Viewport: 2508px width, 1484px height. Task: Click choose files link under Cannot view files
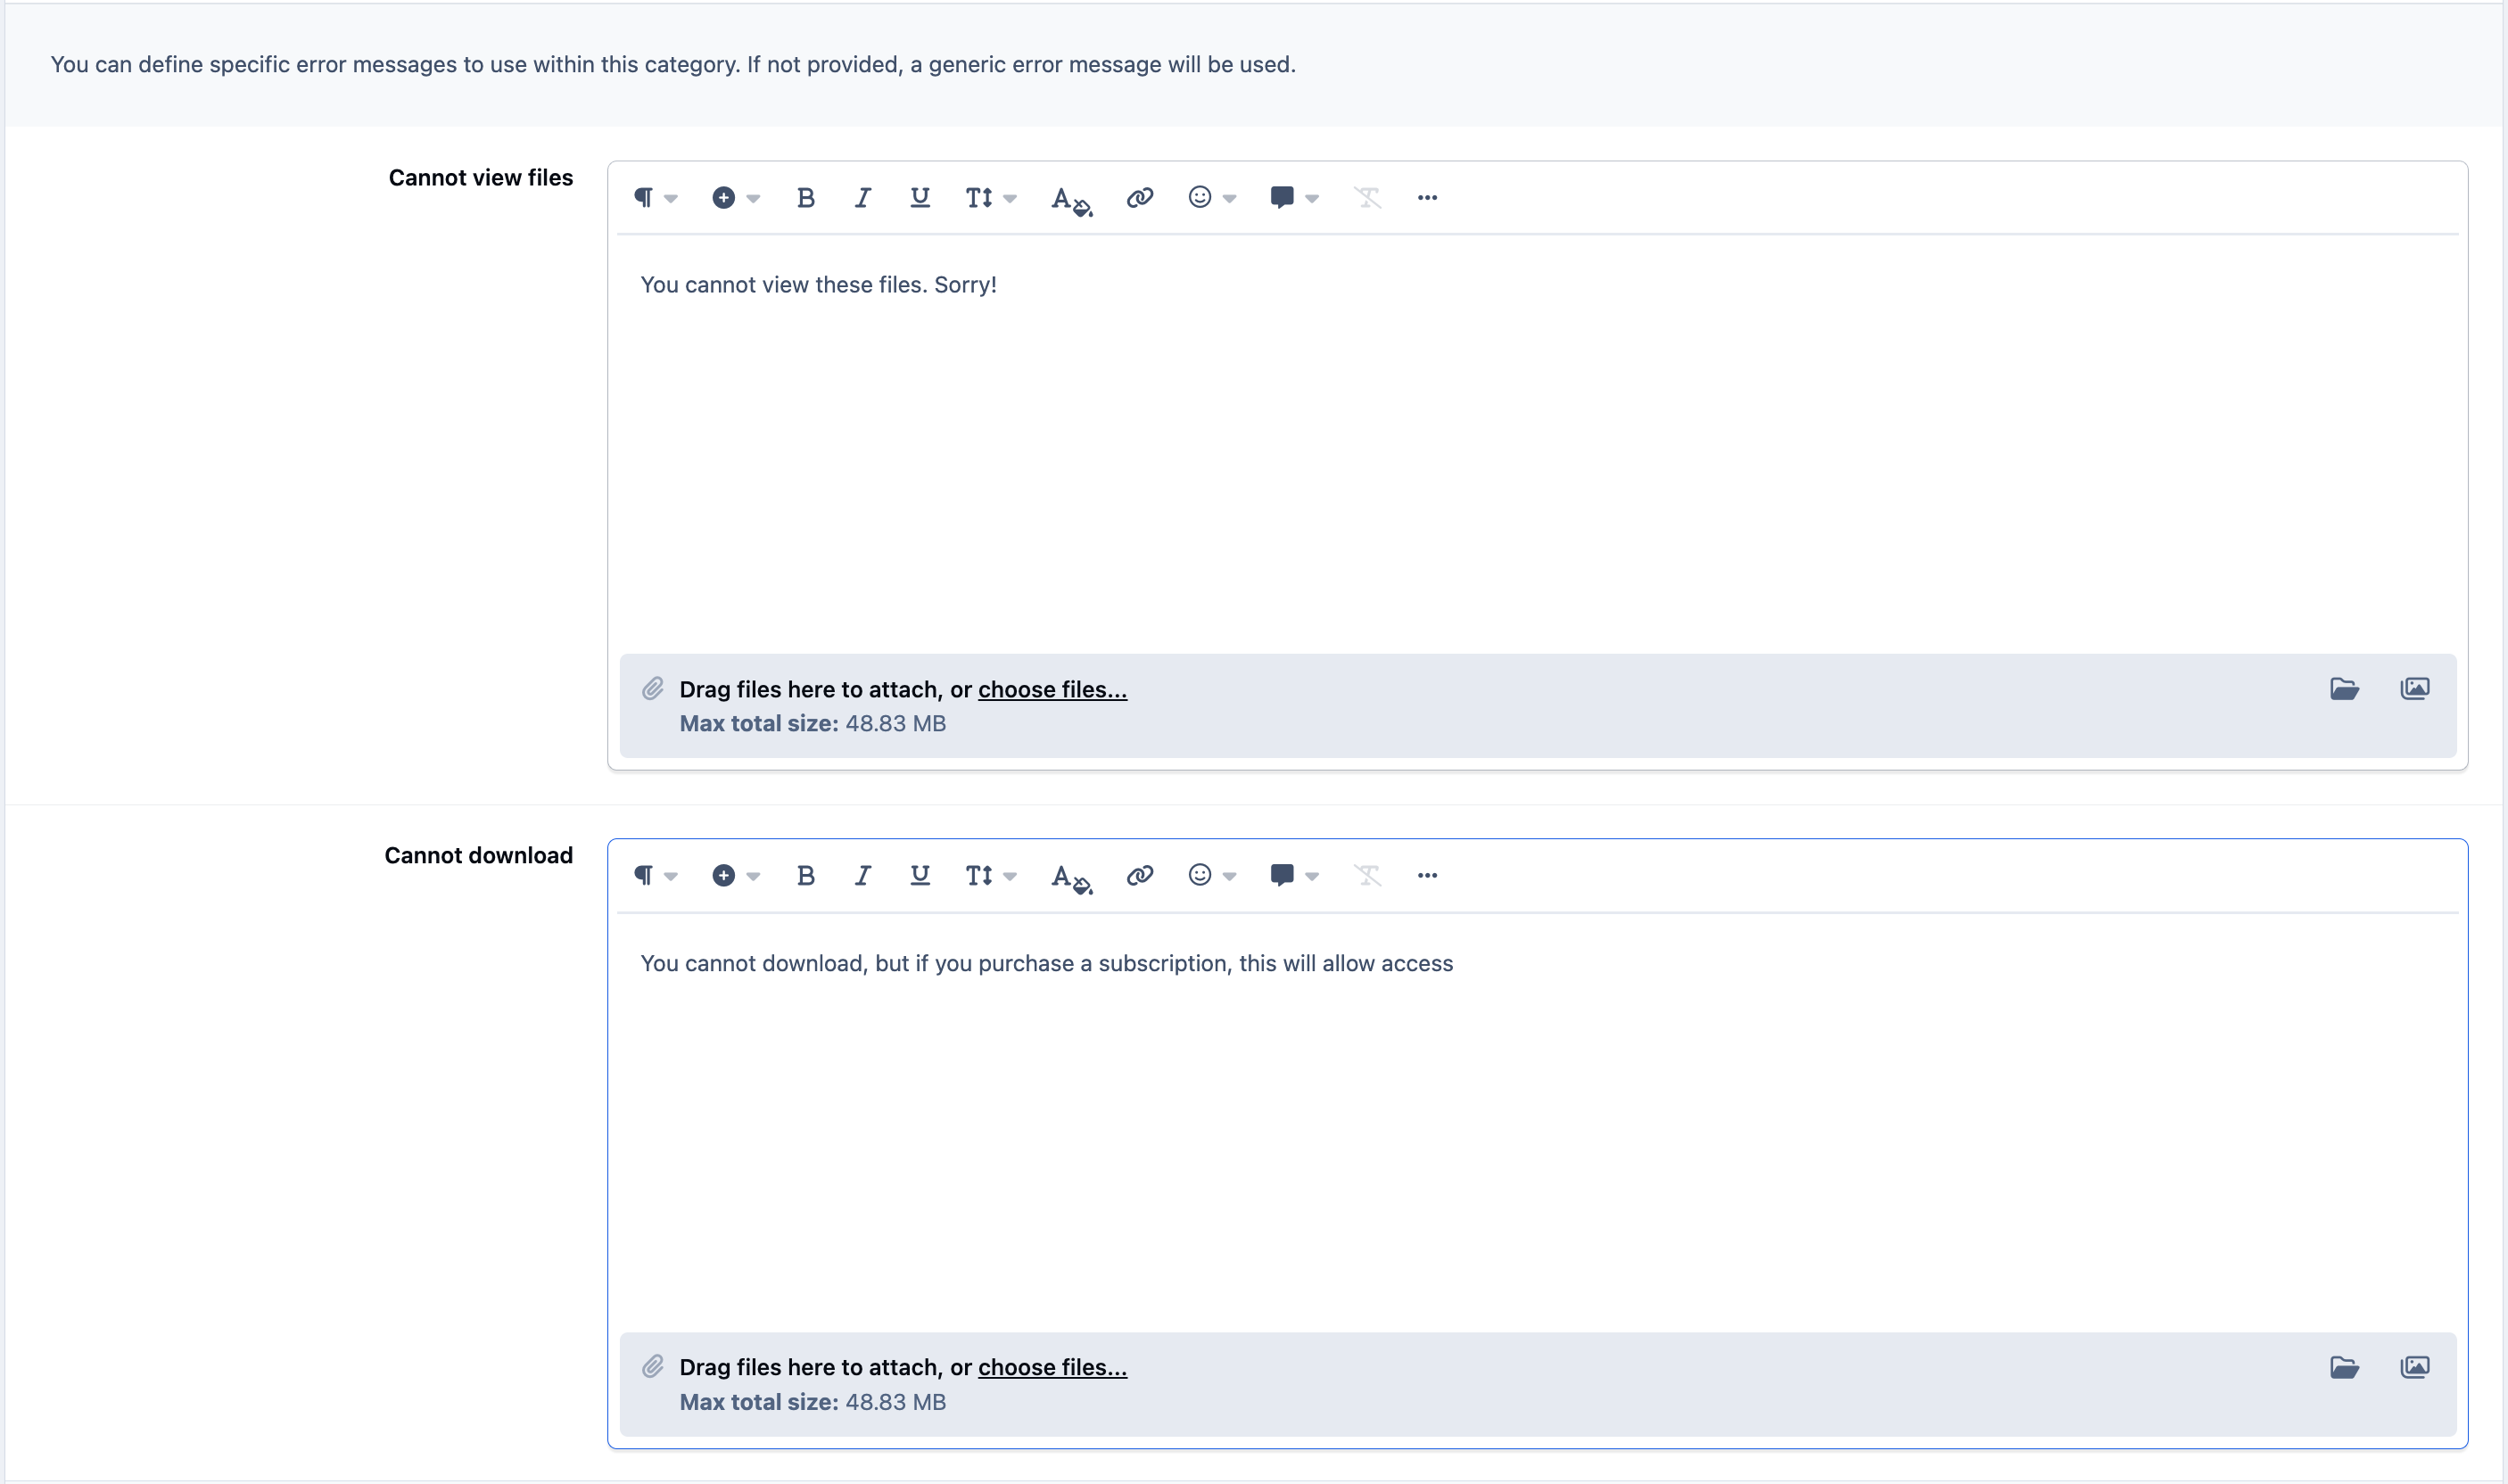1052,690
